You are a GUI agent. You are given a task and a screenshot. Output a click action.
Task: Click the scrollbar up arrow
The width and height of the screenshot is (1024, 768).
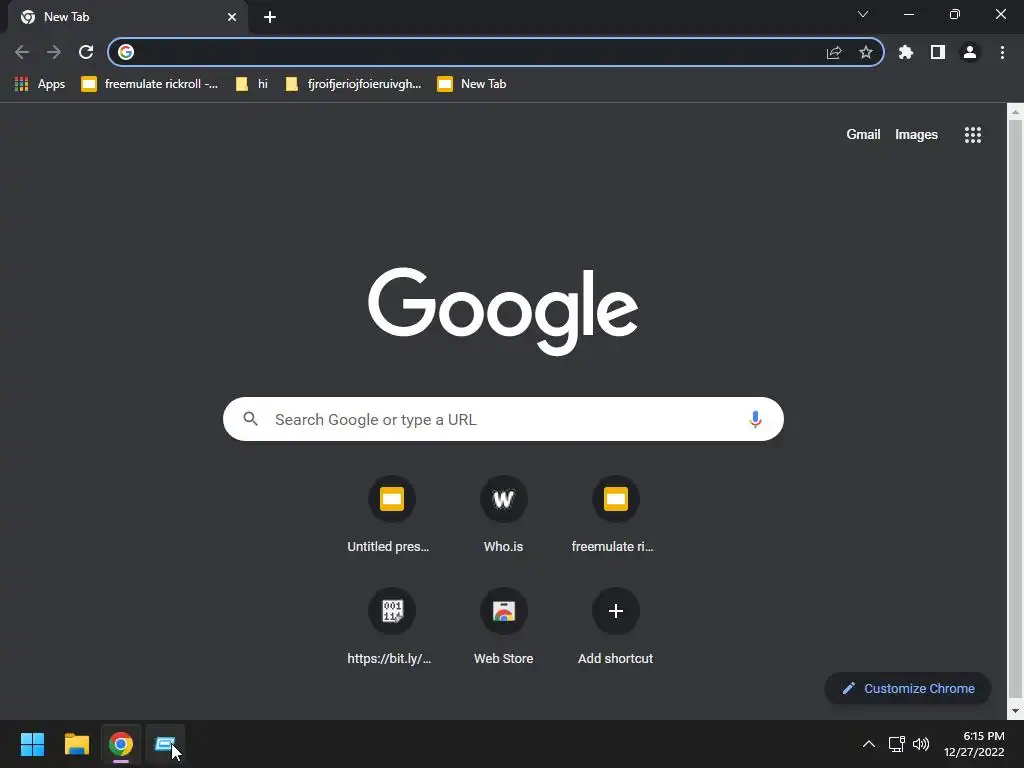(1016, 112)
